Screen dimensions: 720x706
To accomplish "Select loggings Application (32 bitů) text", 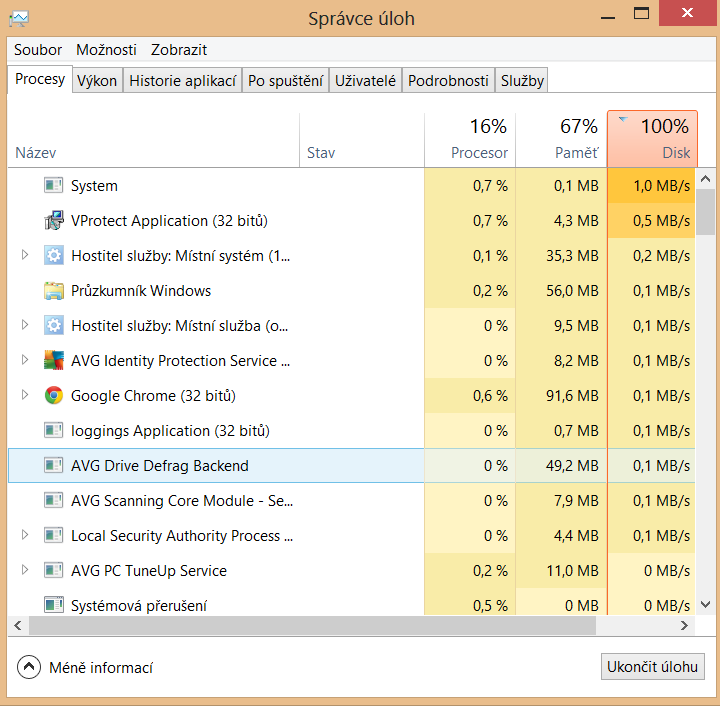I will coord(170,431).
